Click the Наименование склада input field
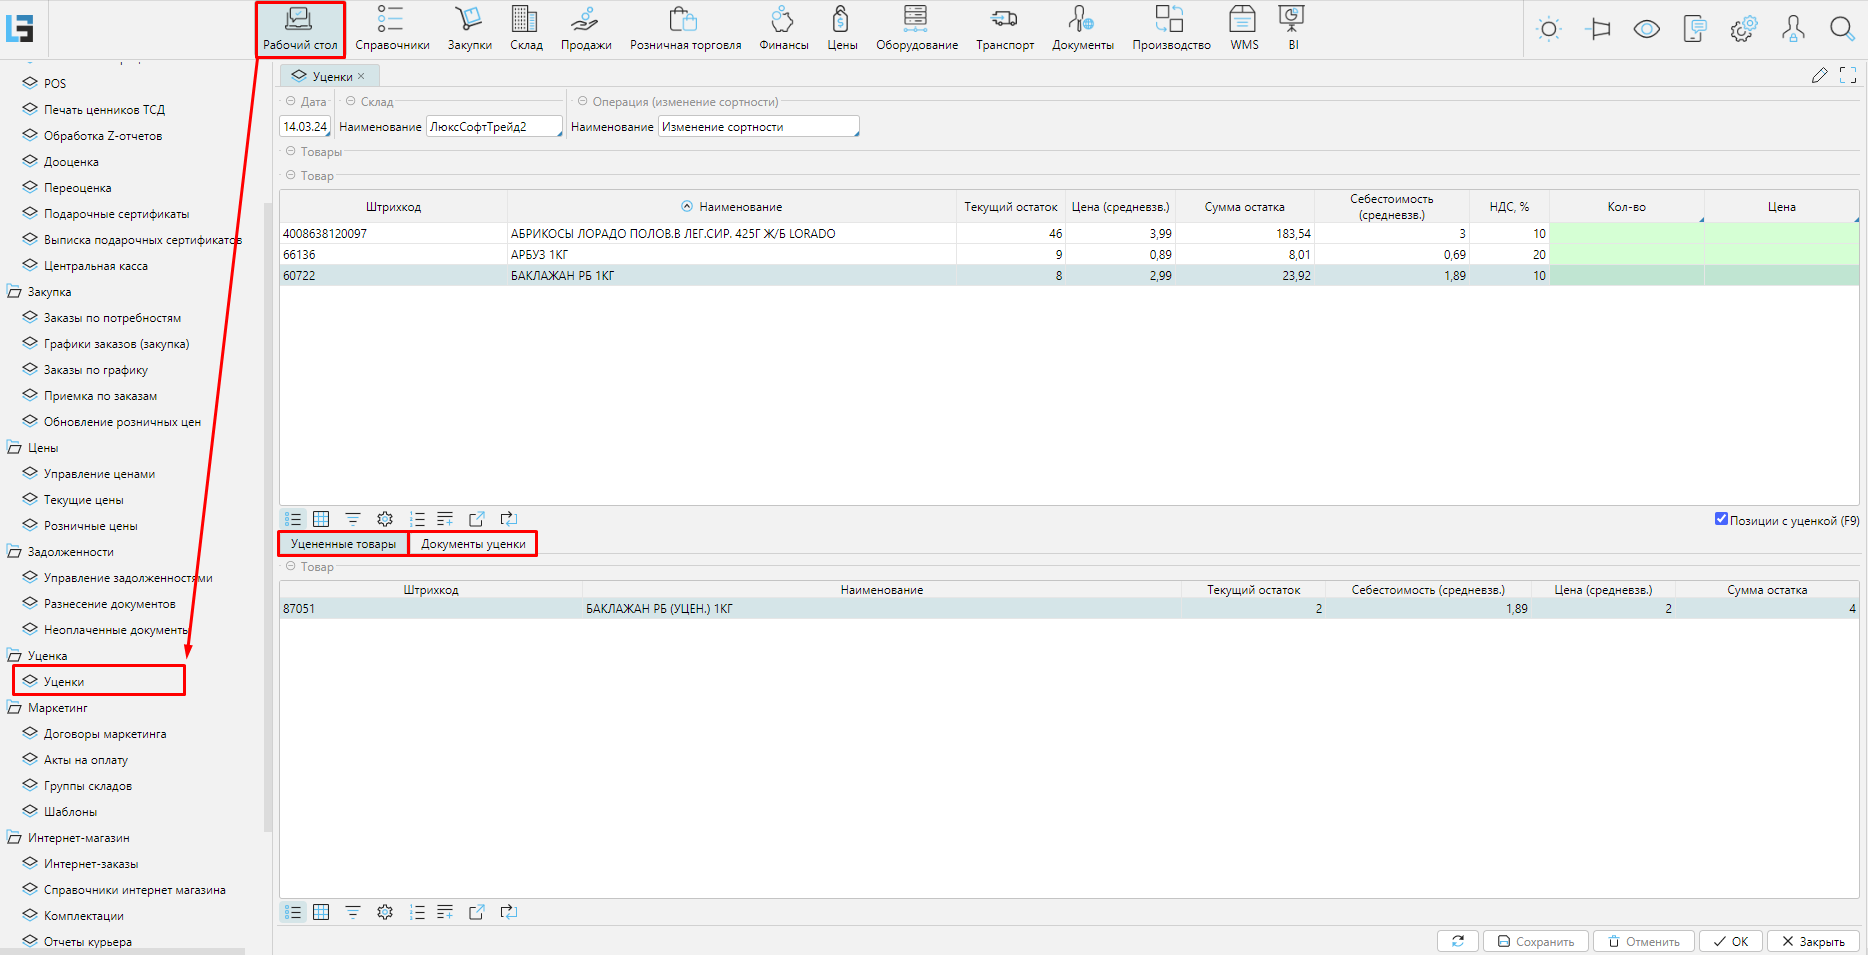The height and width of the screenshot is (955, 1868). (x=493, y=127)
